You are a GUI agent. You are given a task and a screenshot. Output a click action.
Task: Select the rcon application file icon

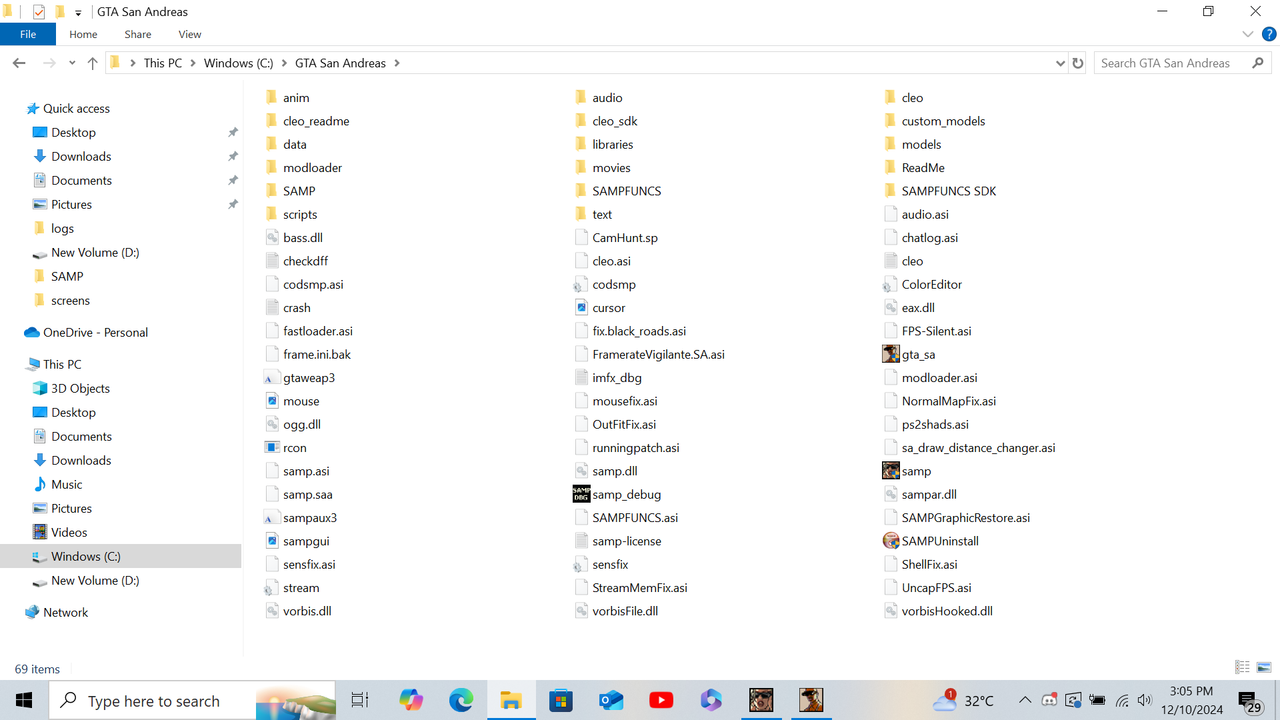(x=272, y=448)
